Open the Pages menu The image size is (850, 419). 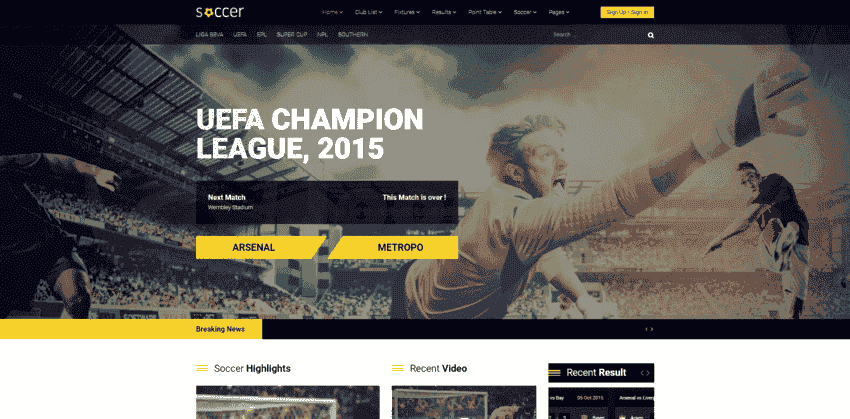(558, 12)
